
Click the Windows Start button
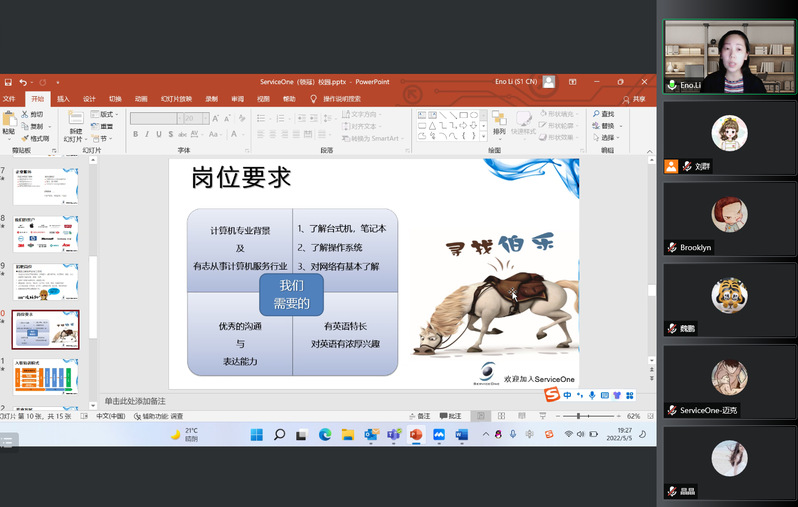[x=256, y=435]
